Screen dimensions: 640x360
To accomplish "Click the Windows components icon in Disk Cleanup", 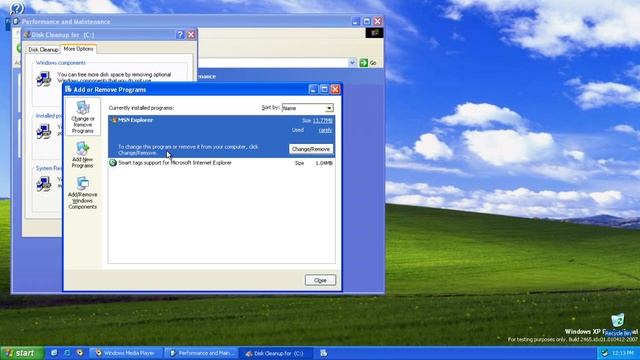I will 43,78.
